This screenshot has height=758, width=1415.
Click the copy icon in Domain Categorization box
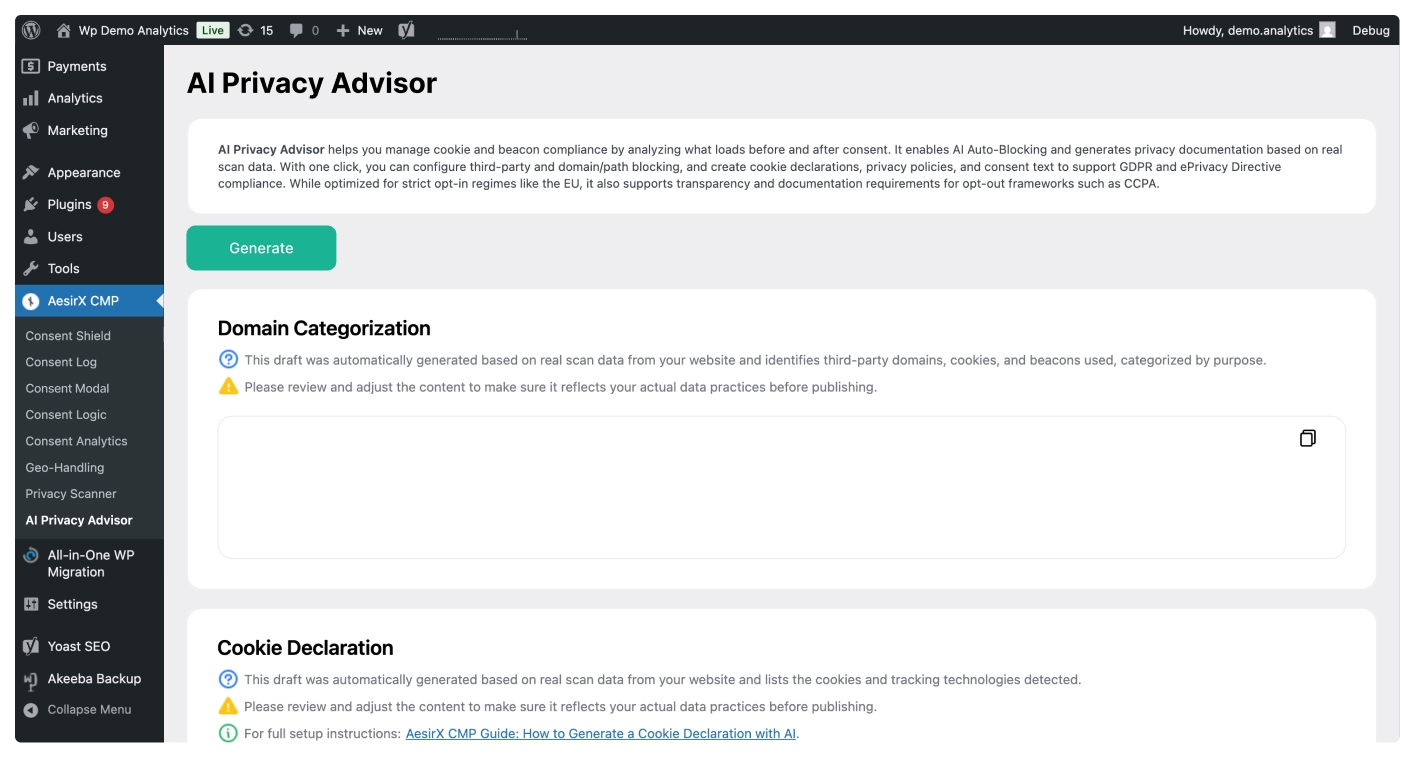[x=1307, y=437]
